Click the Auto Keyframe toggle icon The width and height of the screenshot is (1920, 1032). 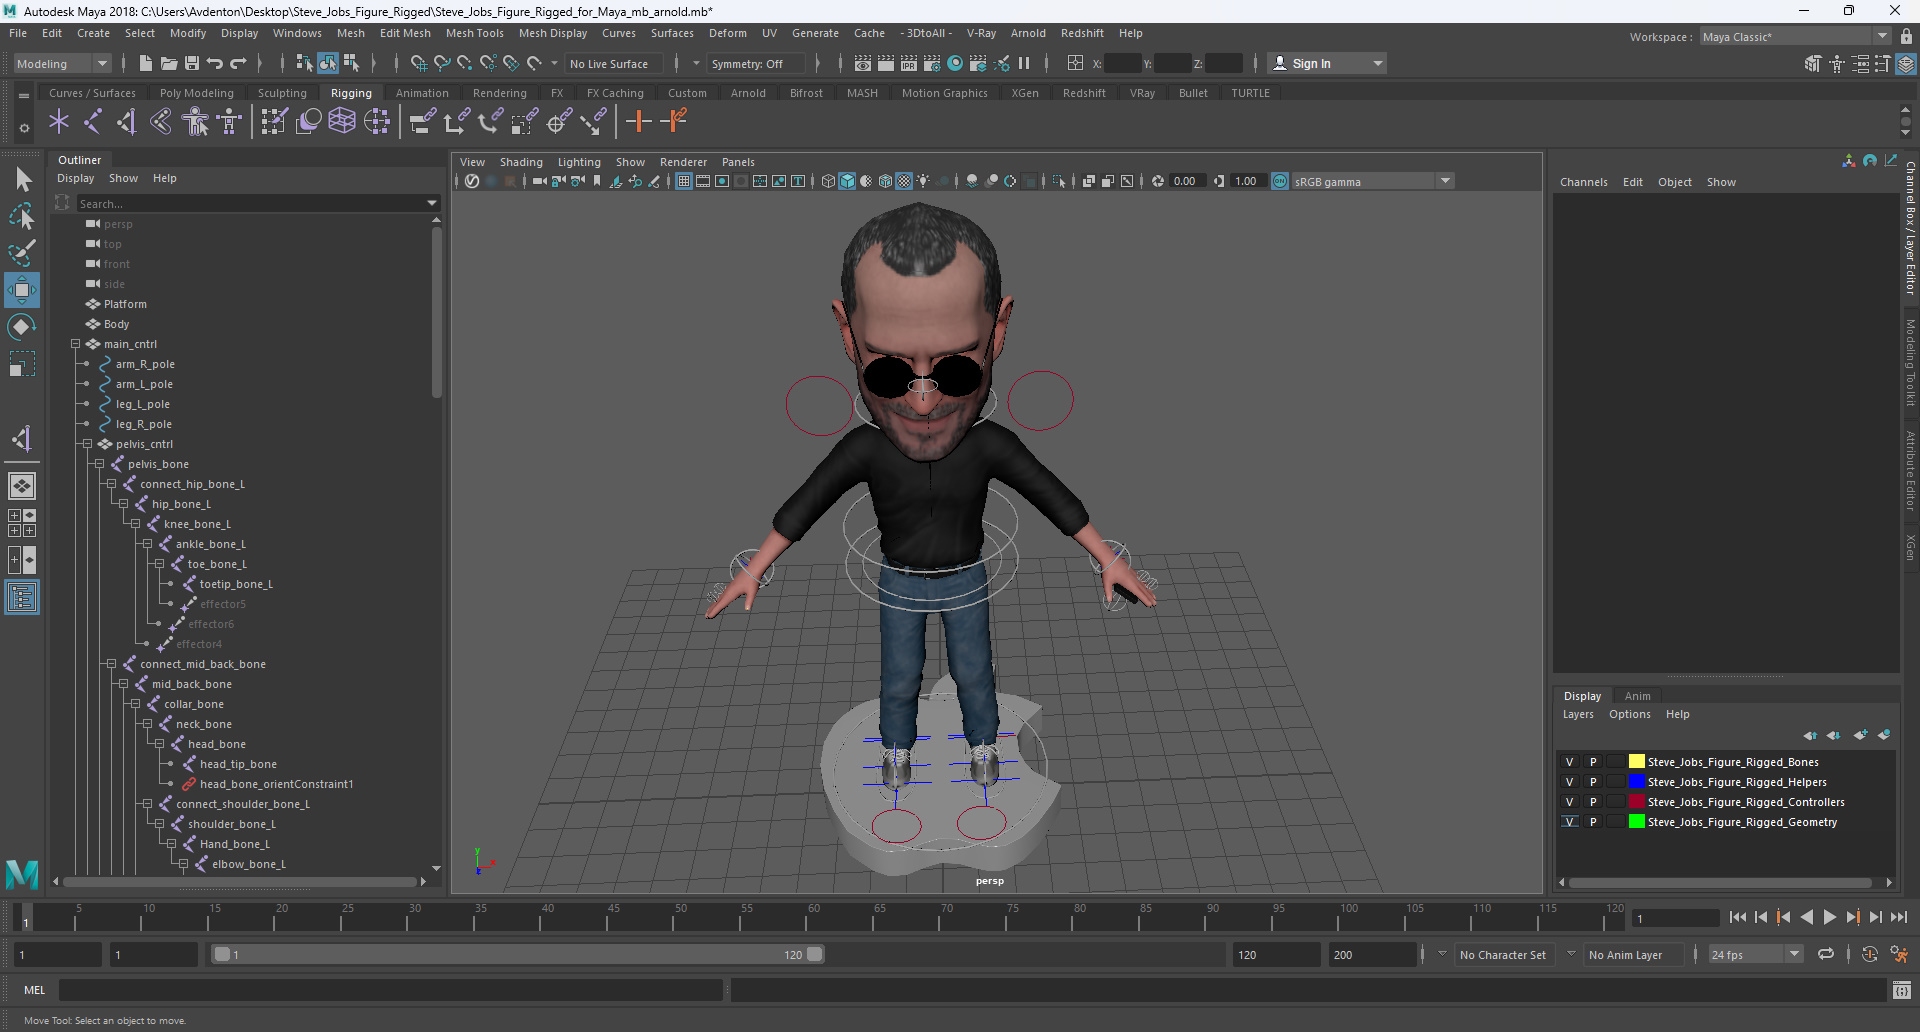pos(1869,954)
